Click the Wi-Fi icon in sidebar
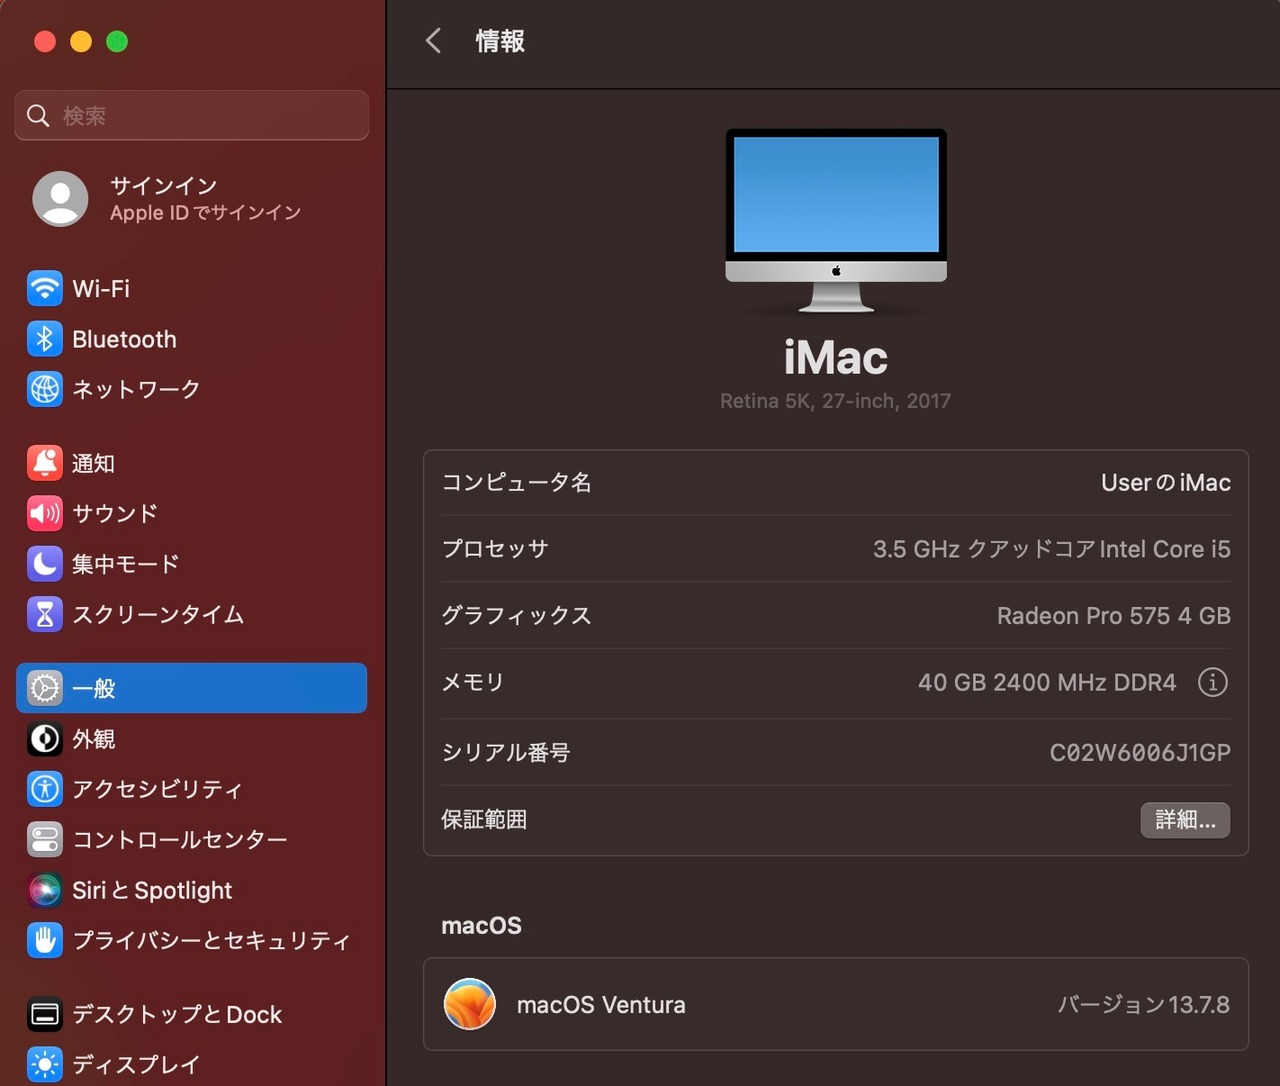1280x1086 pixels. (44, 288)
